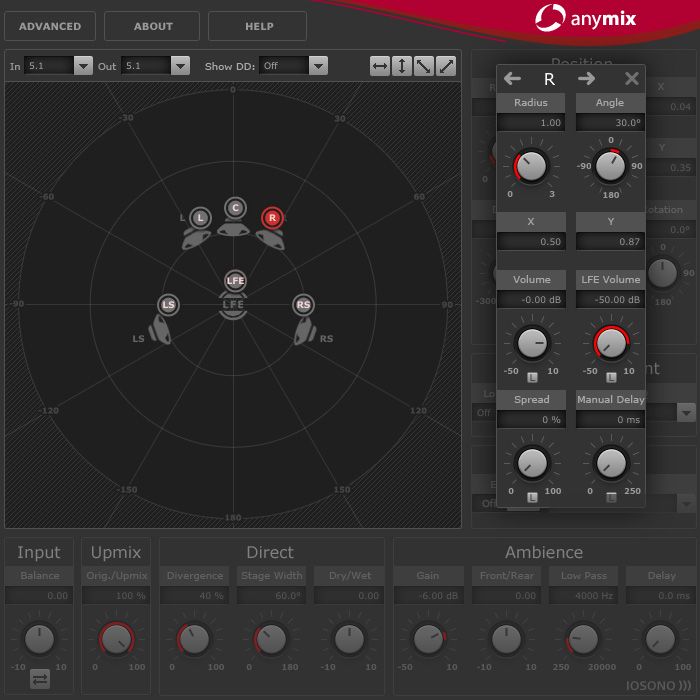Click the Angle value field showing 30.0°

pyautogui.click(x=610, y=123)
